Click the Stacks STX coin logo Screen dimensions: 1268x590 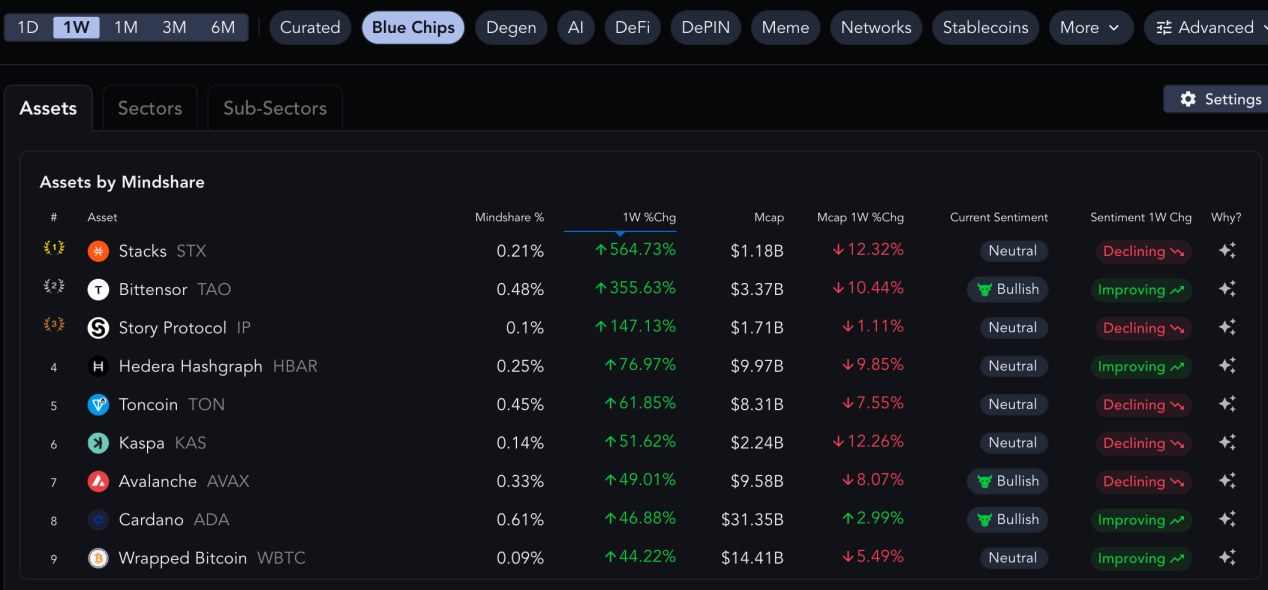point(98,251)
